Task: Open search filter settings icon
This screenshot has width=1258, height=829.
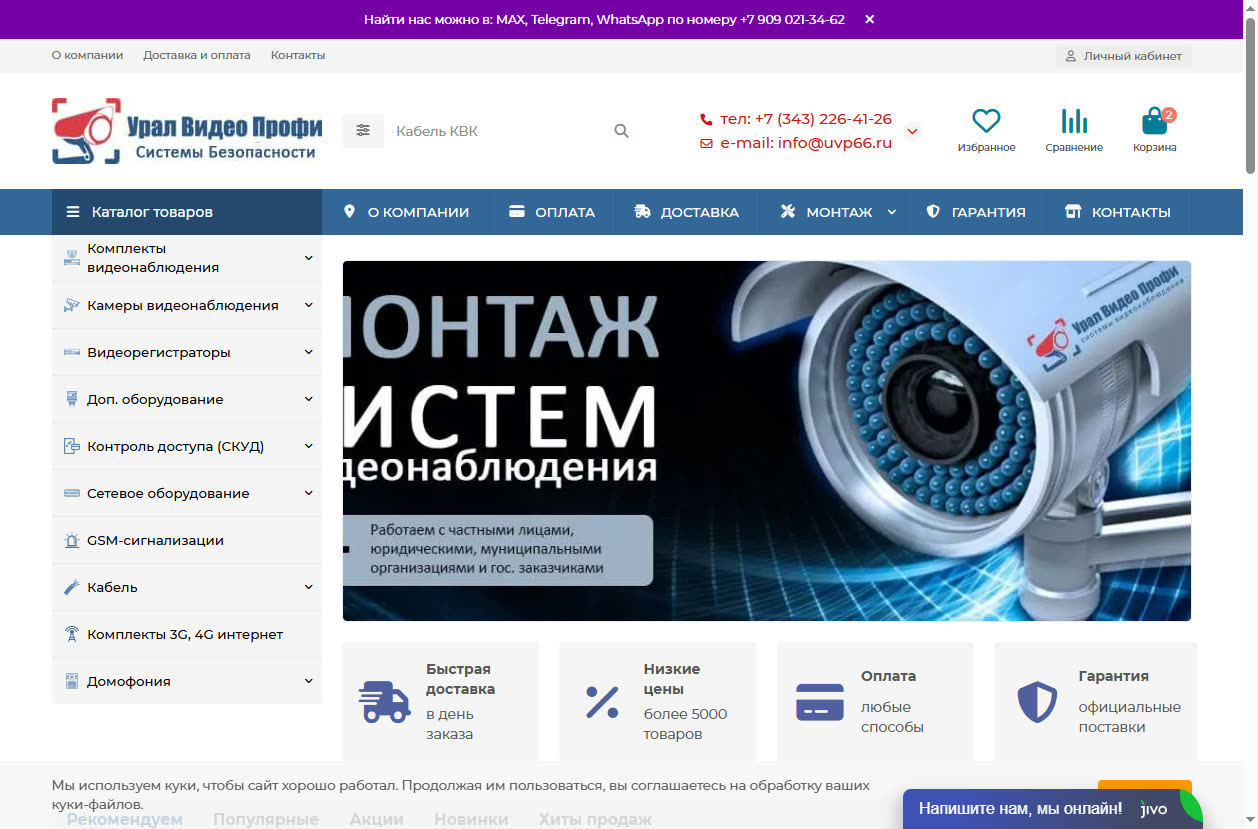Action: (363, 130)
